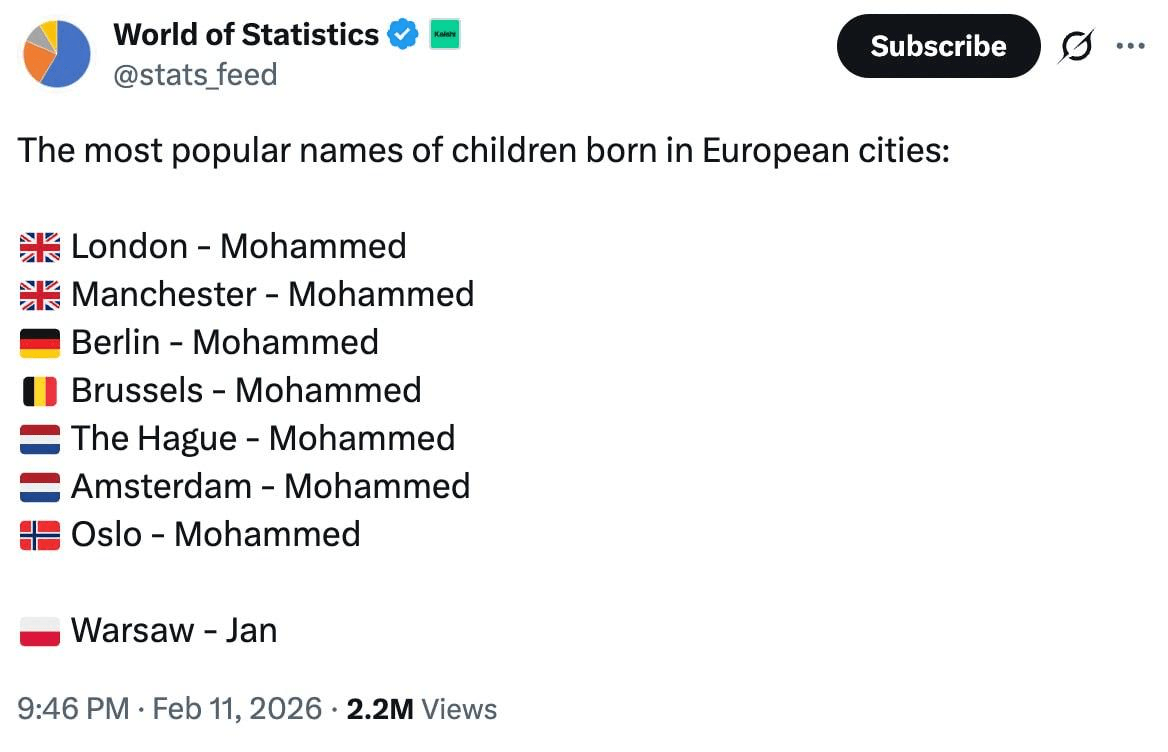
Task: Click the Norwegian flag beside Oslo
Action: (x=40, y=535)
